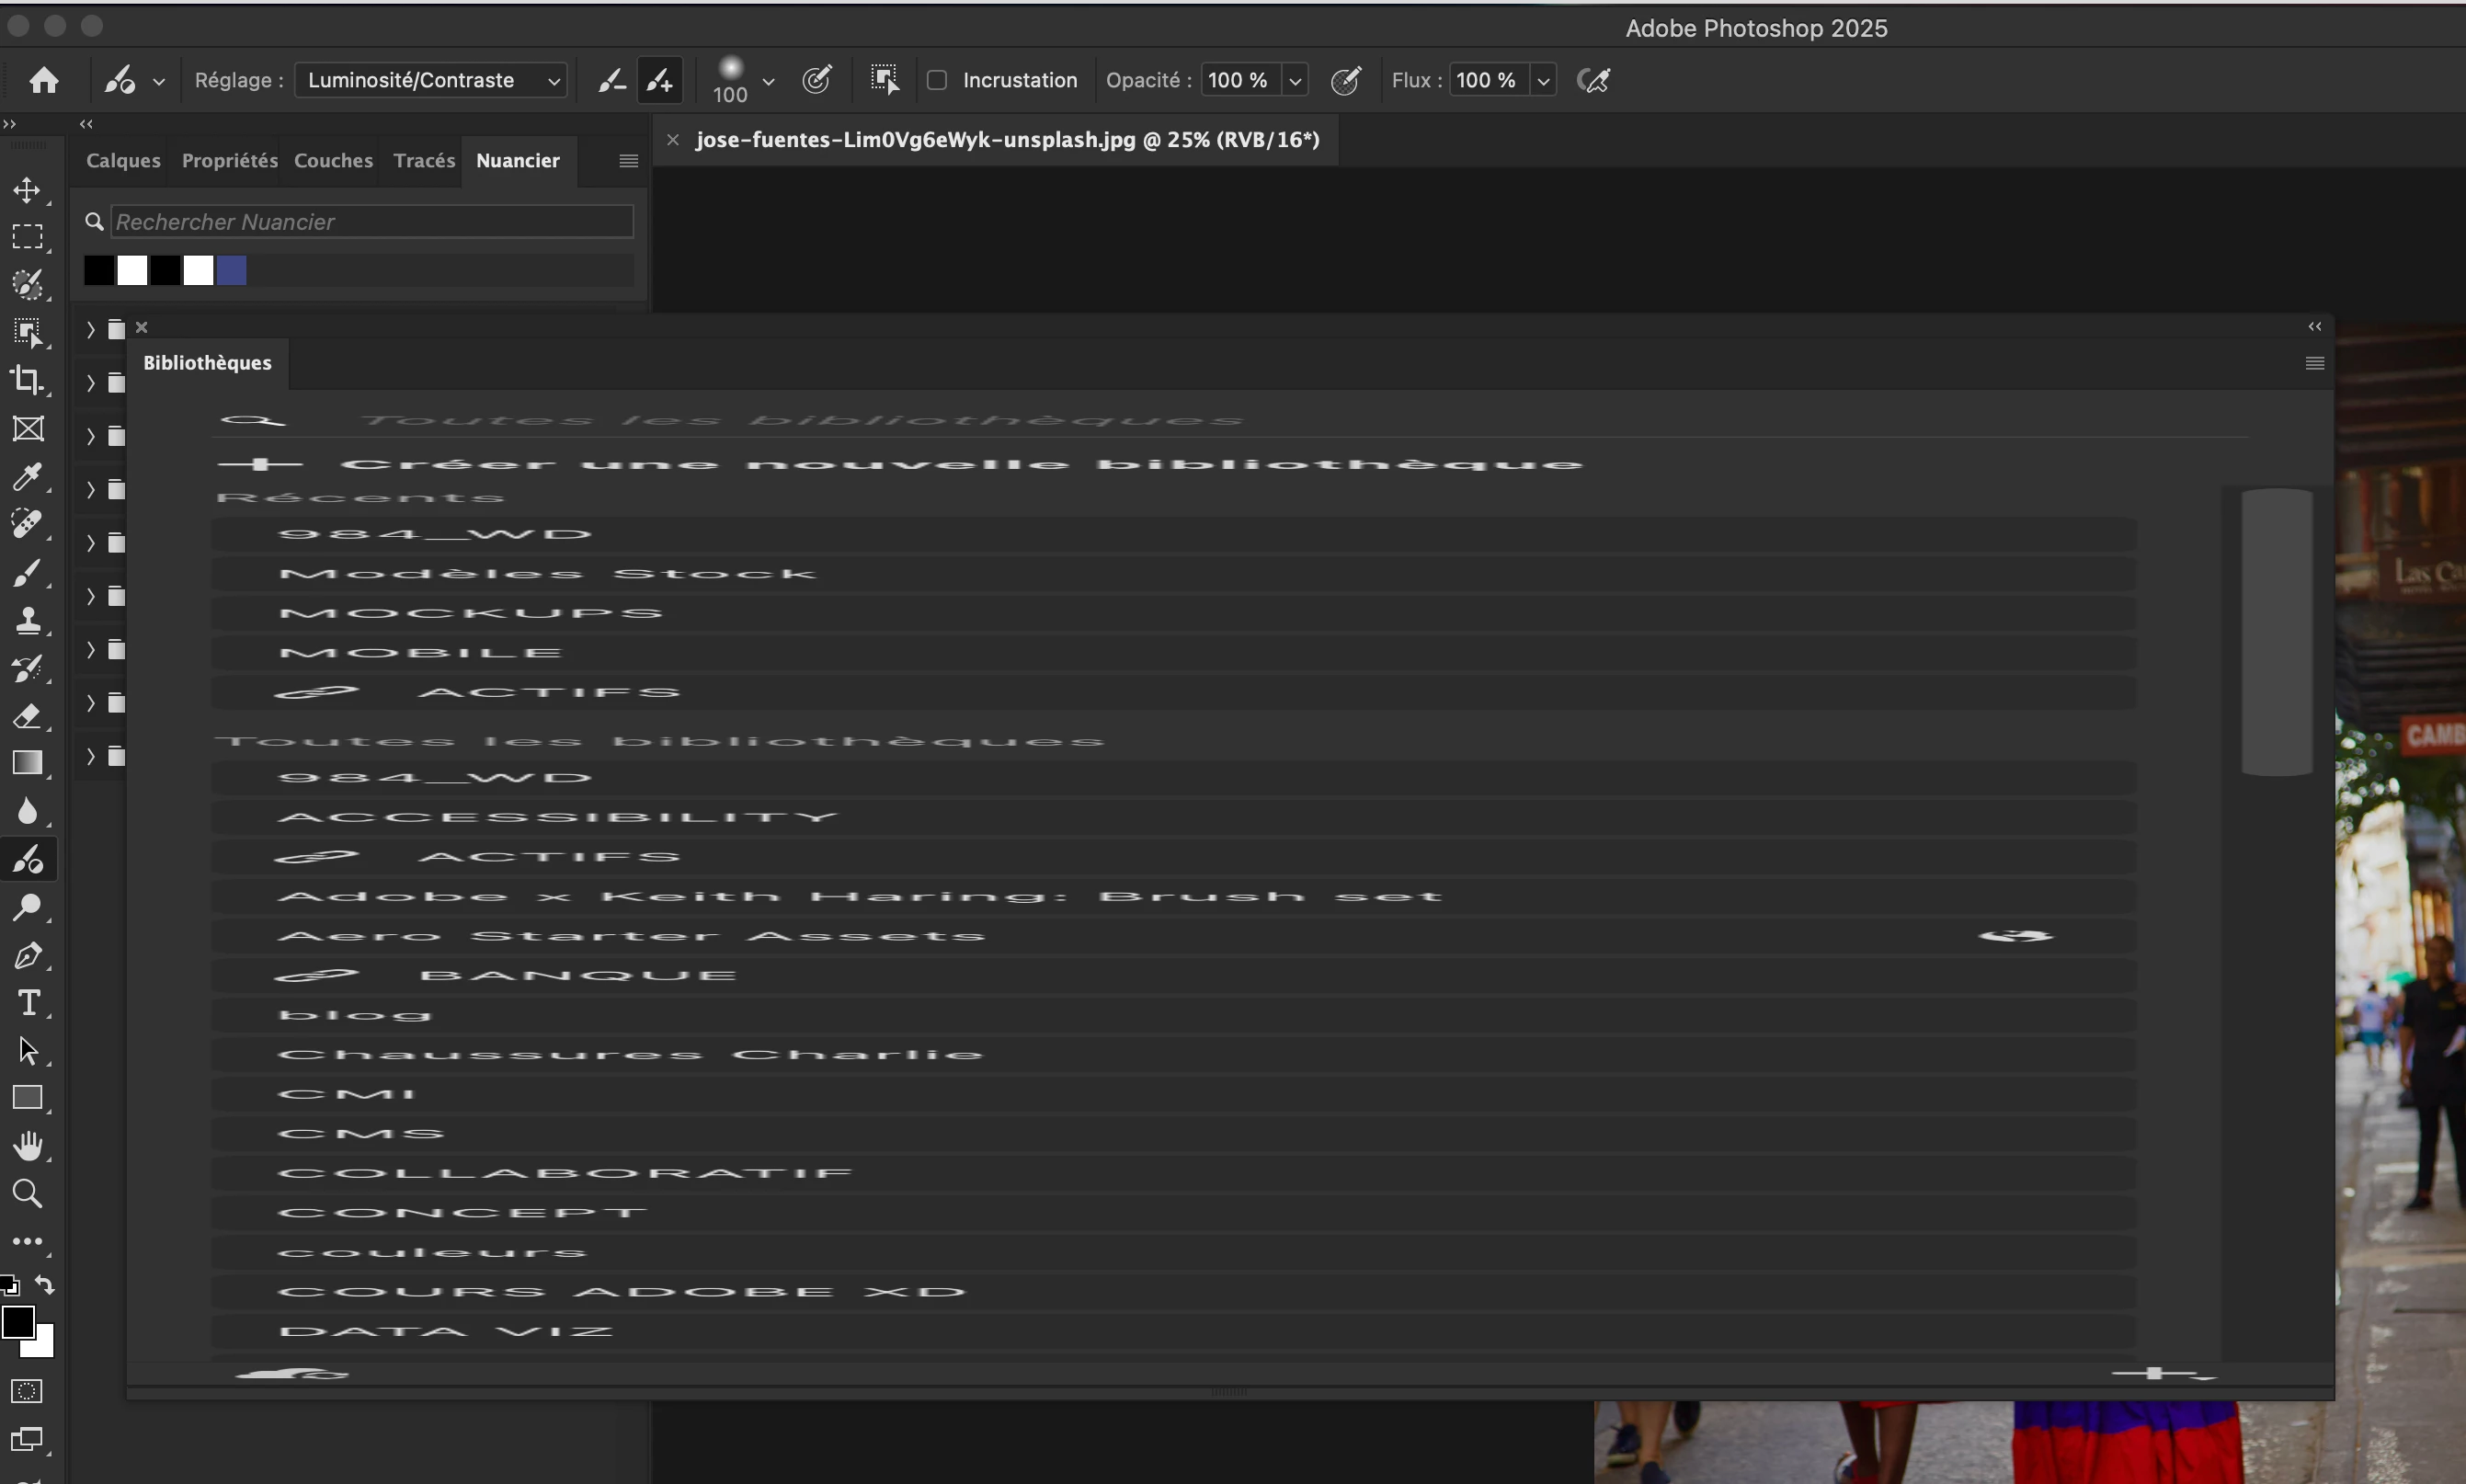
Task: Expand the first swatch folder group
Action: tap(91, 329)
